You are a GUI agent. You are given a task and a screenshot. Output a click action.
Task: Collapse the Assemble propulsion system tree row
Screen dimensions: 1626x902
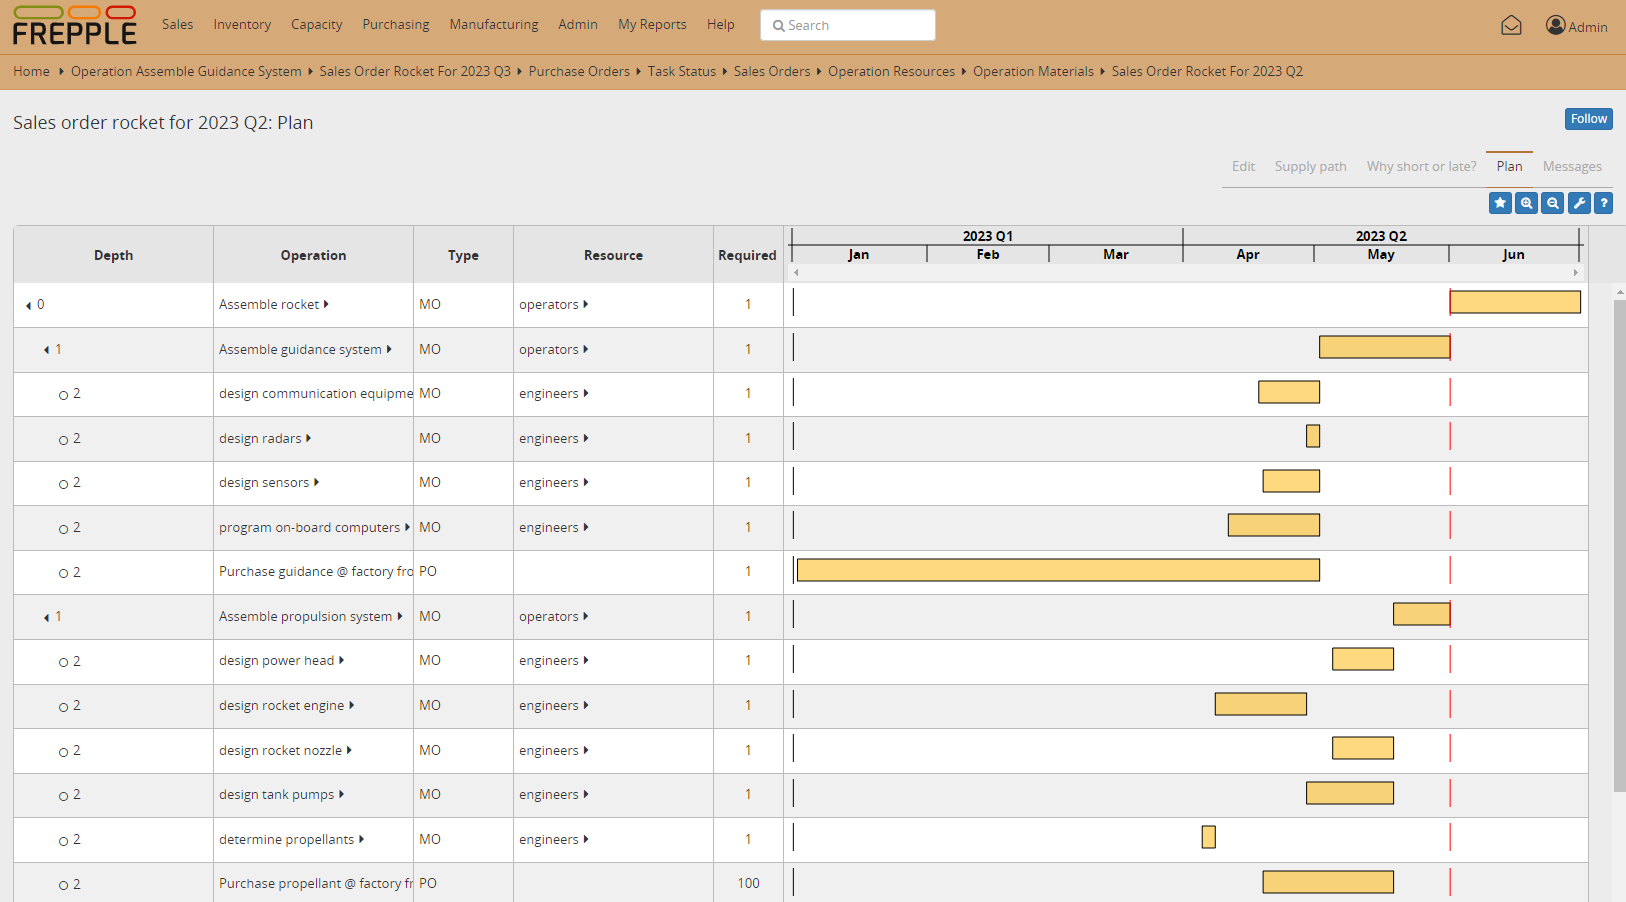click(46, 617)
